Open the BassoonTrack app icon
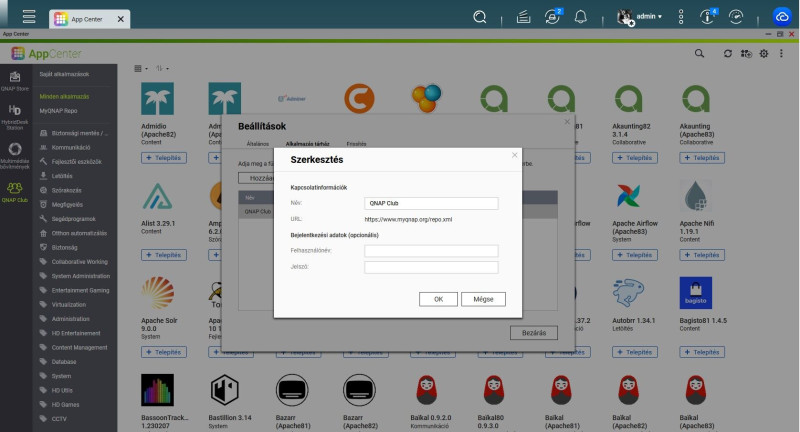The image size is (800, 432). [157, 390]
